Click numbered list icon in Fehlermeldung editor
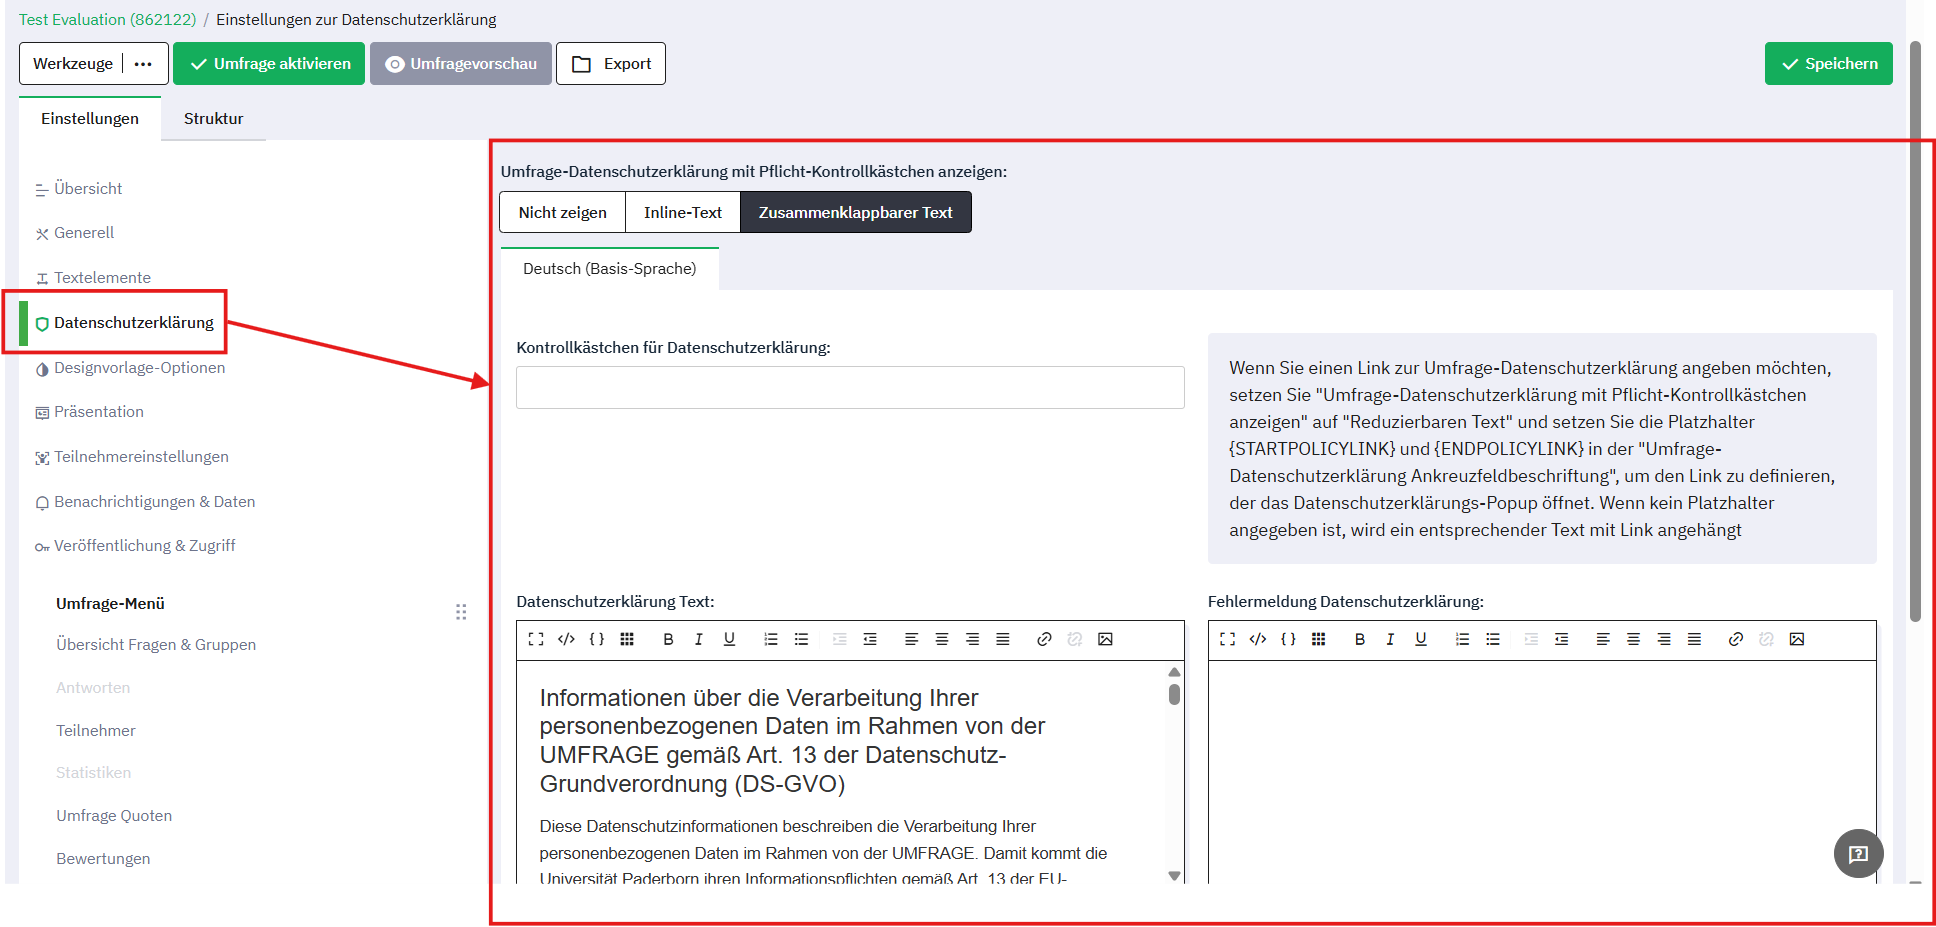 coord(1462,639)
